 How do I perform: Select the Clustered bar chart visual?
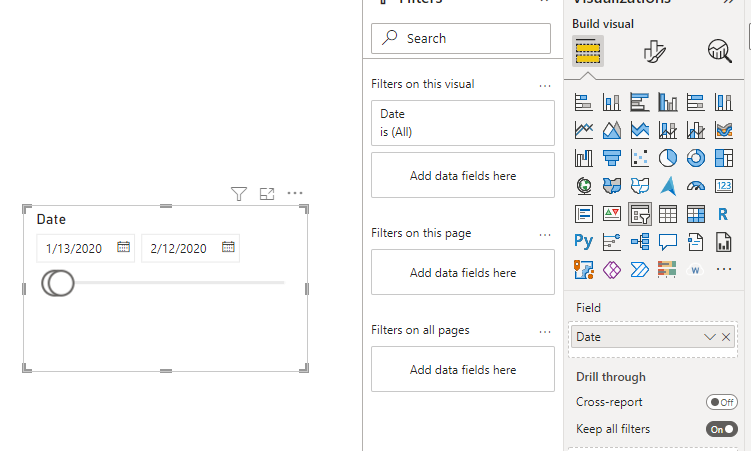[639, 102]
